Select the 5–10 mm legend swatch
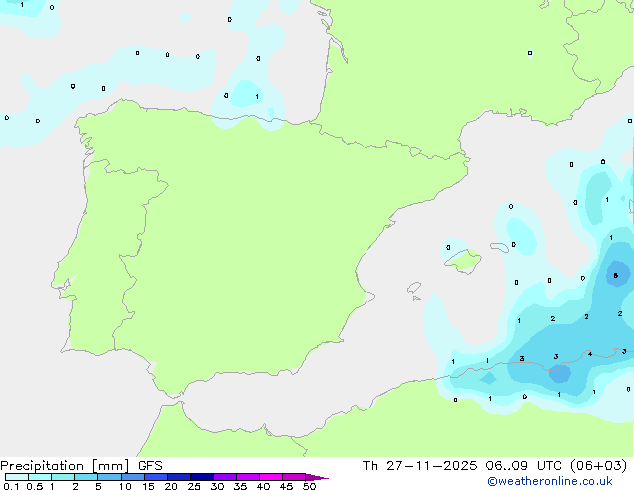 tap(110, 477)
